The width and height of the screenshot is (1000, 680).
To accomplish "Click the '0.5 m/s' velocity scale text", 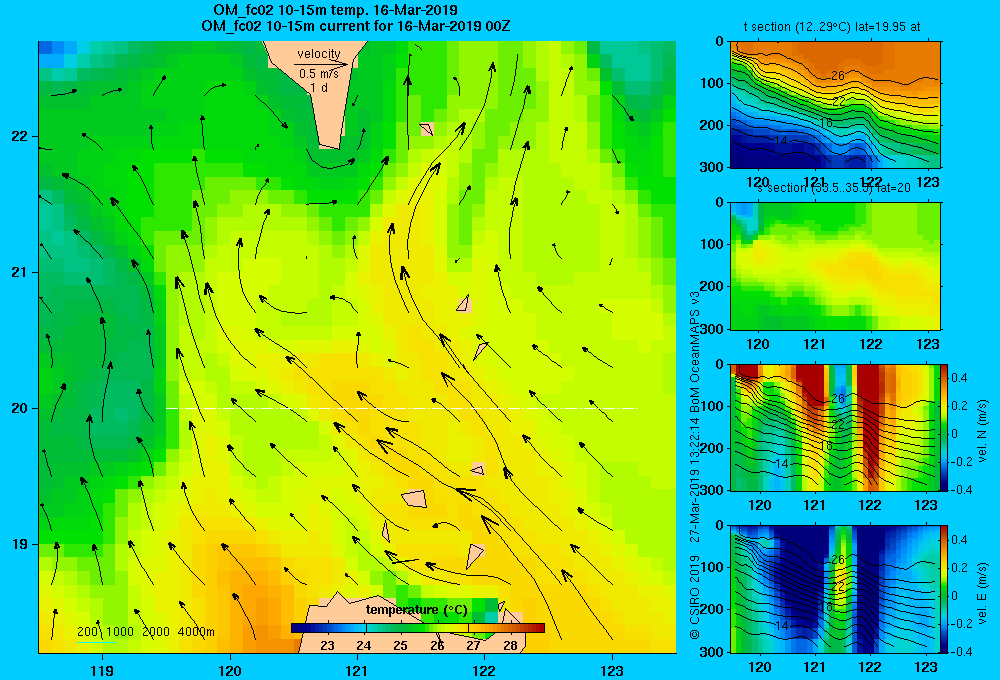I will click(319, 74).
